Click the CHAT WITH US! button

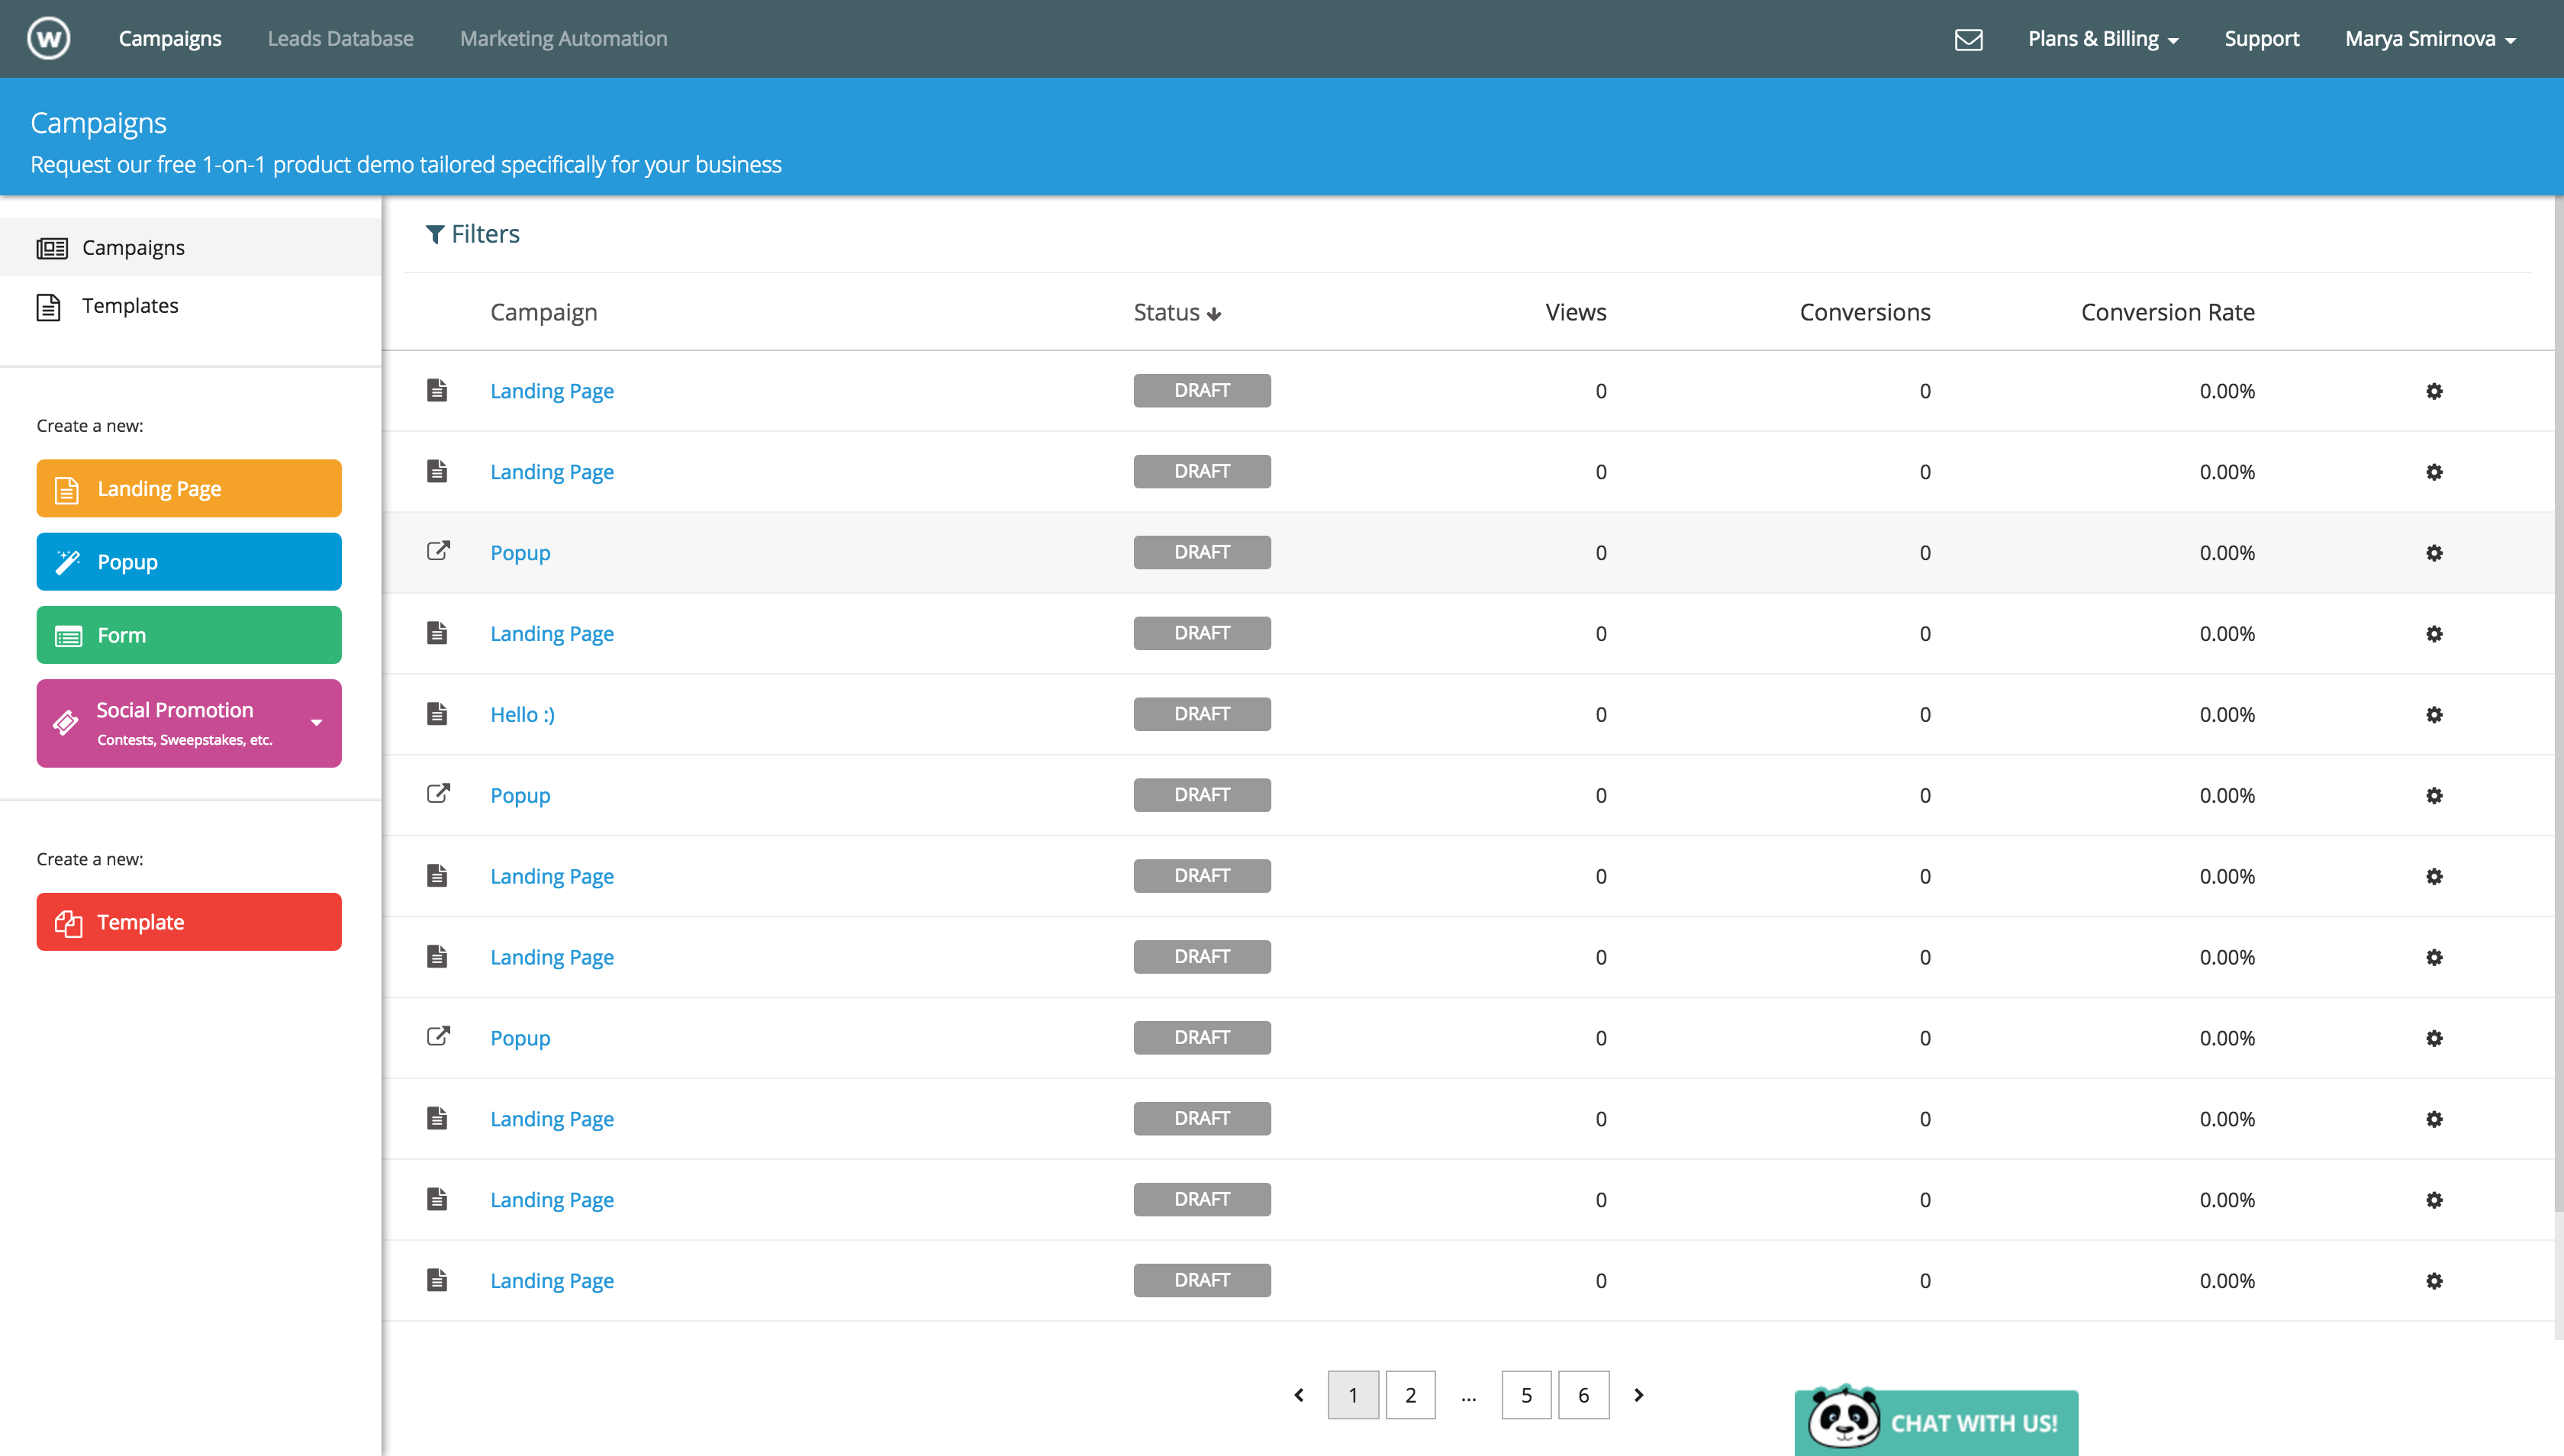coord(1936,1422)
